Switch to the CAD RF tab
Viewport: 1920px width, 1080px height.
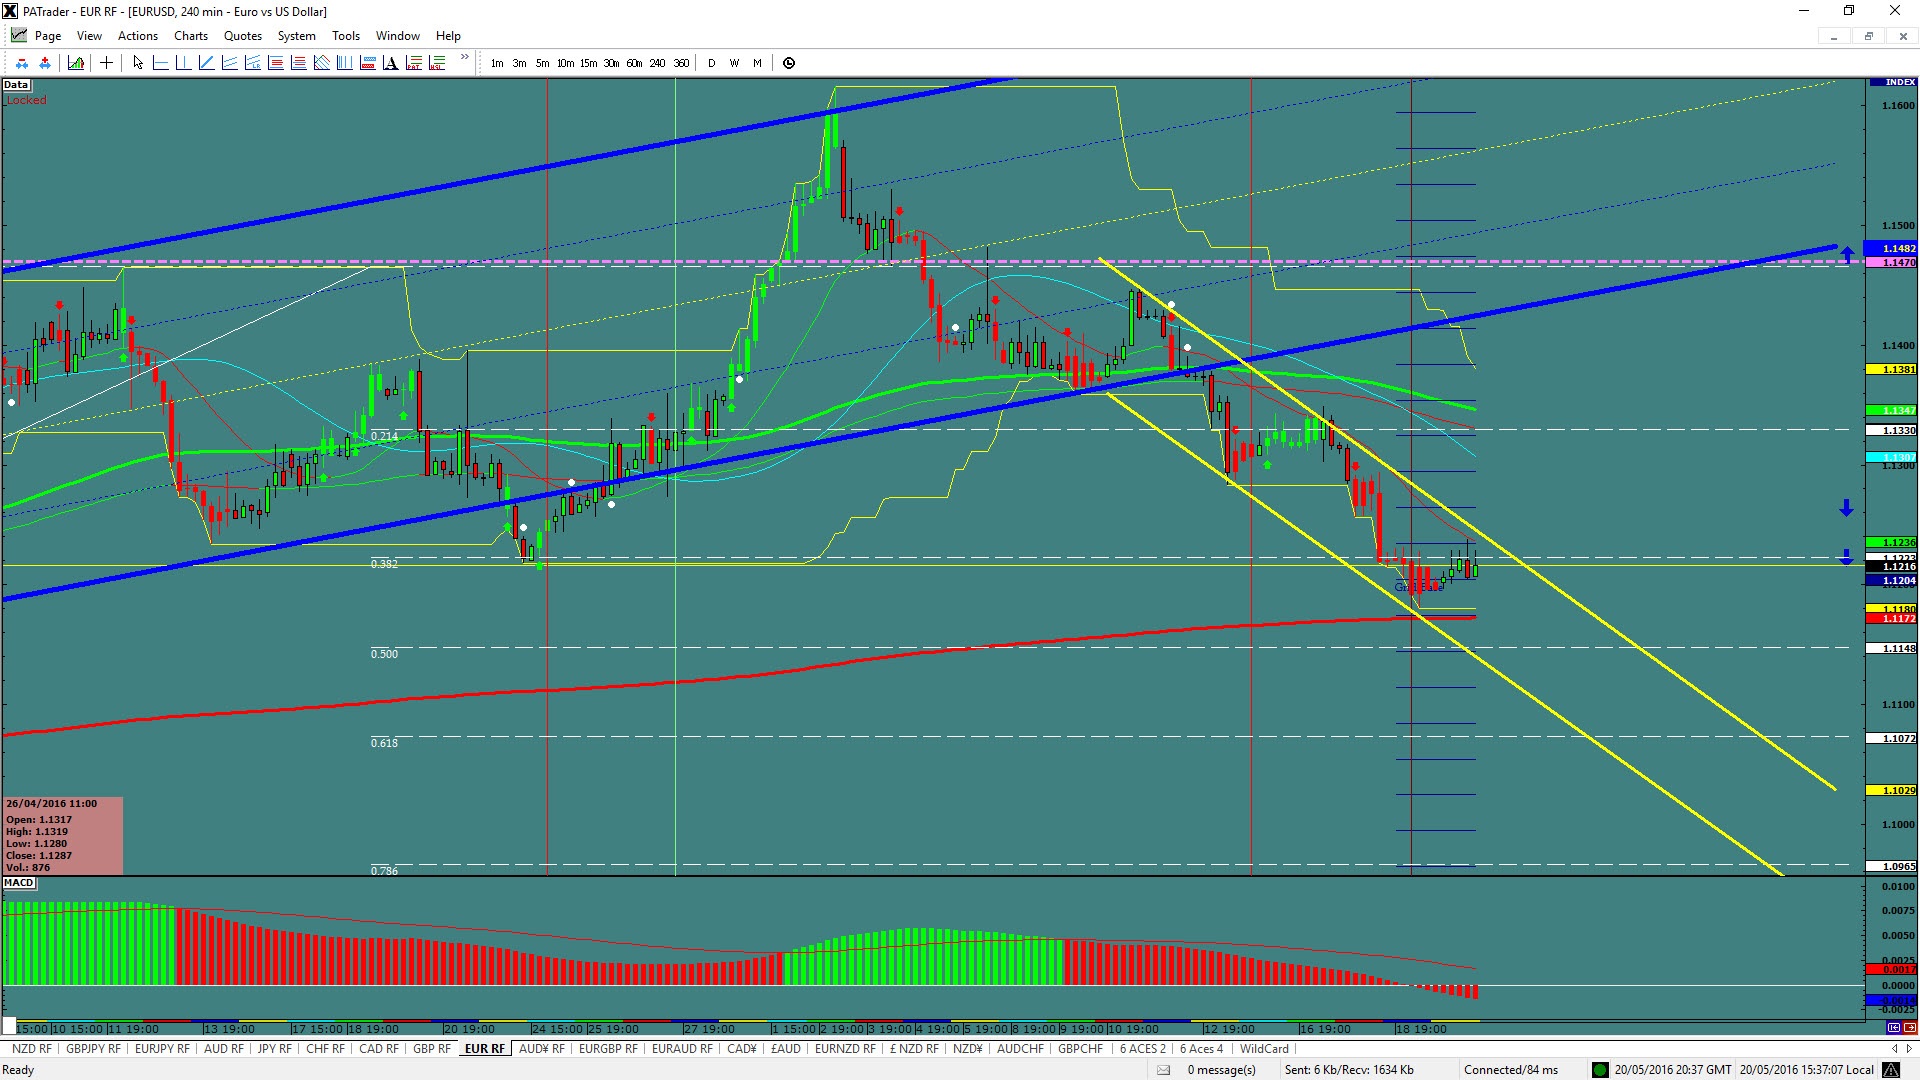pos(379,1049)
